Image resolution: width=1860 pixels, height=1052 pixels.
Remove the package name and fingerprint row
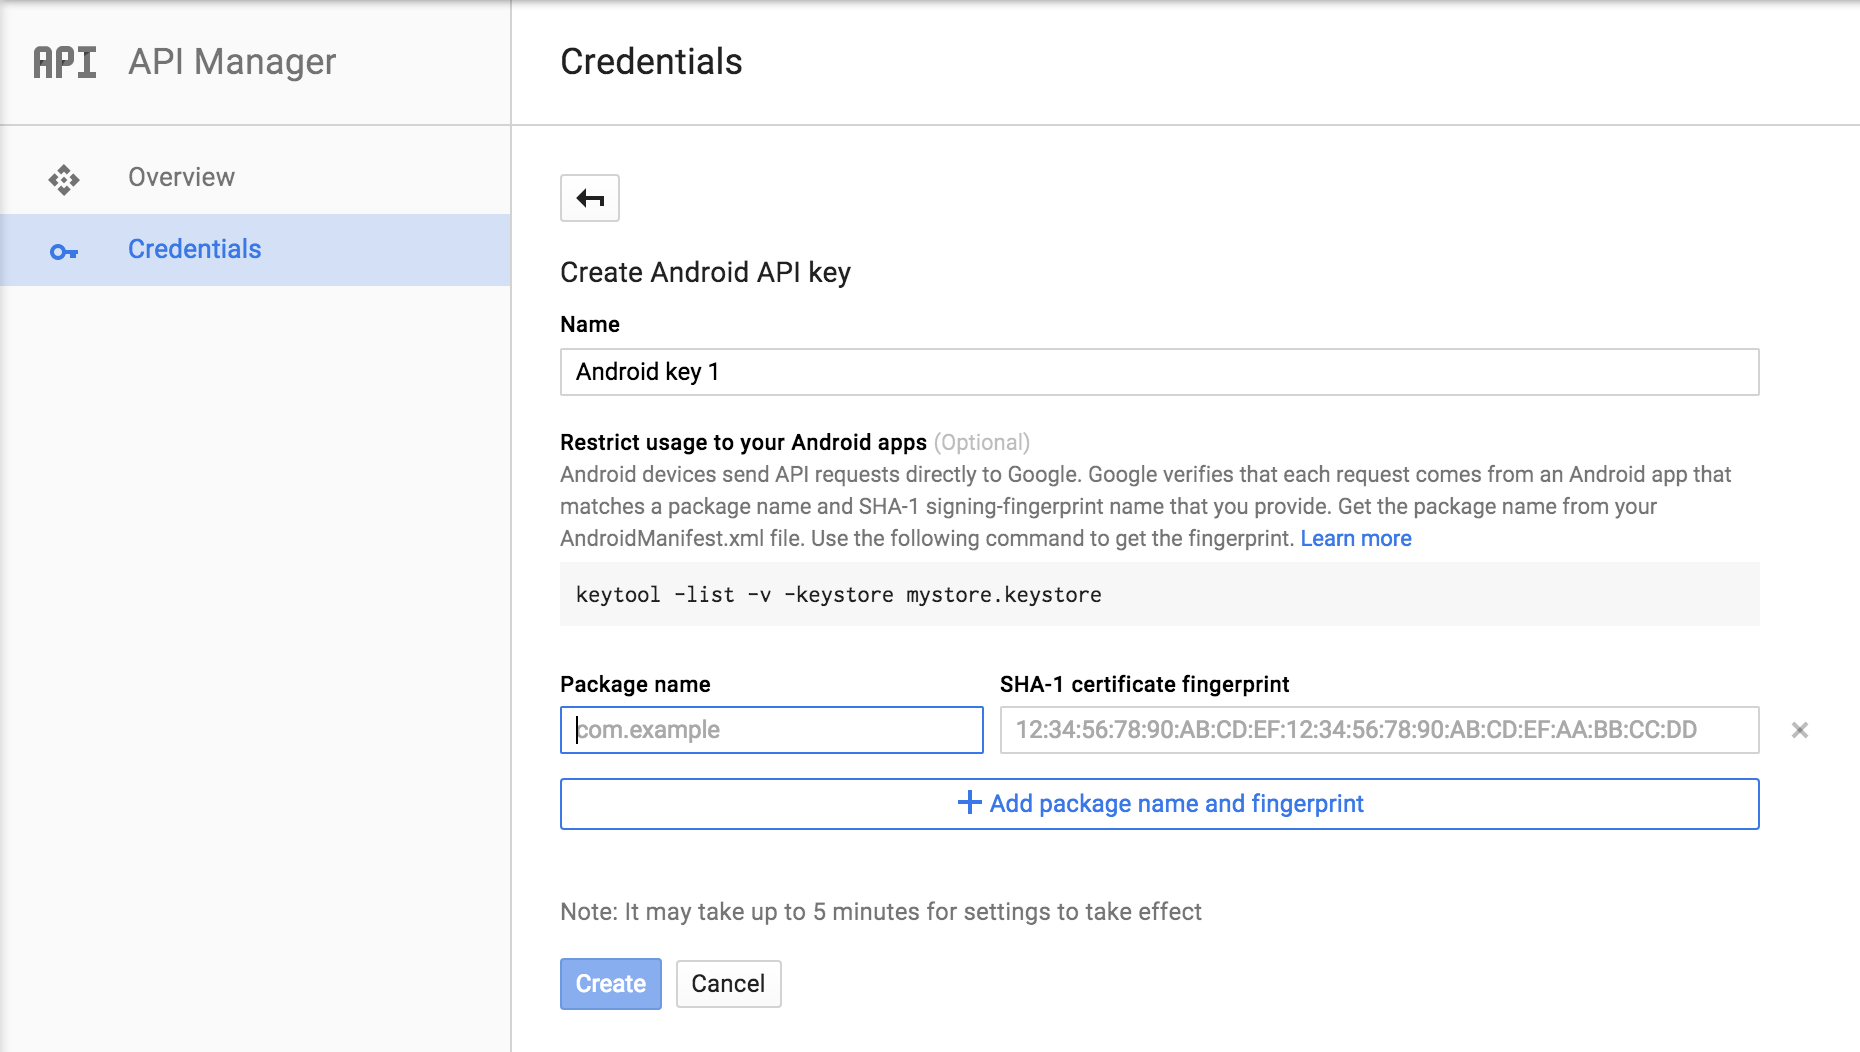[x=1799, y=730]
